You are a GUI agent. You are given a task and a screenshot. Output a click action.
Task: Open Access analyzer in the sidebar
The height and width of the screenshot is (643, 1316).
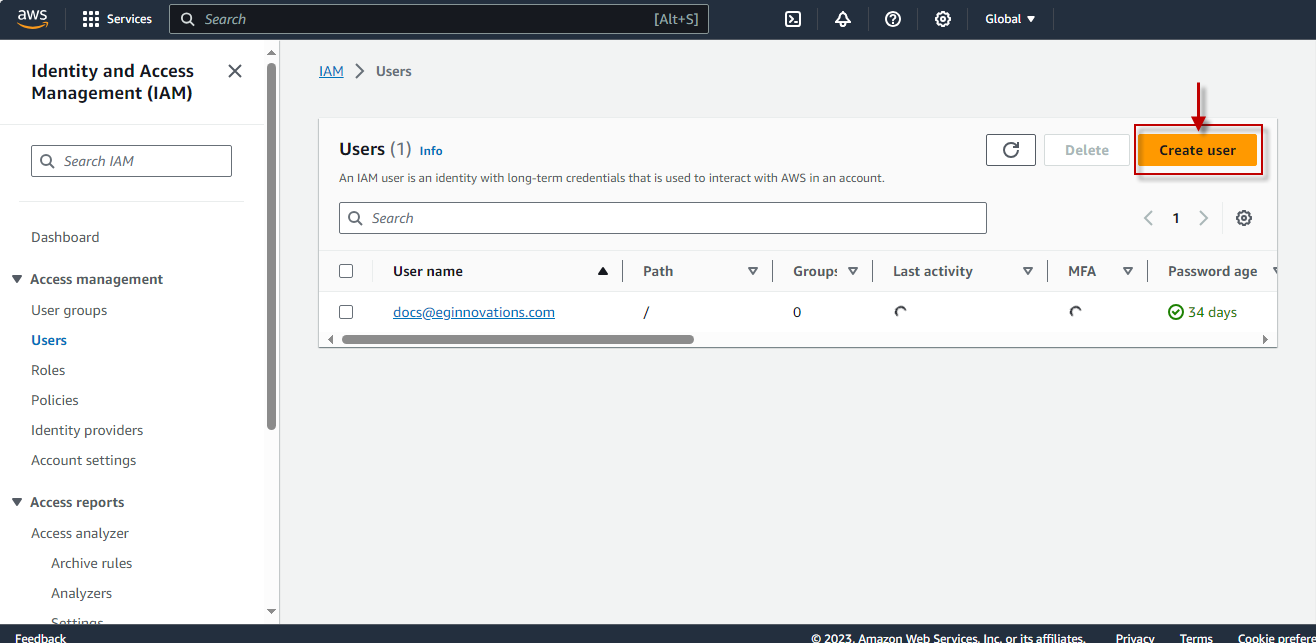click(x=80, y=533)
